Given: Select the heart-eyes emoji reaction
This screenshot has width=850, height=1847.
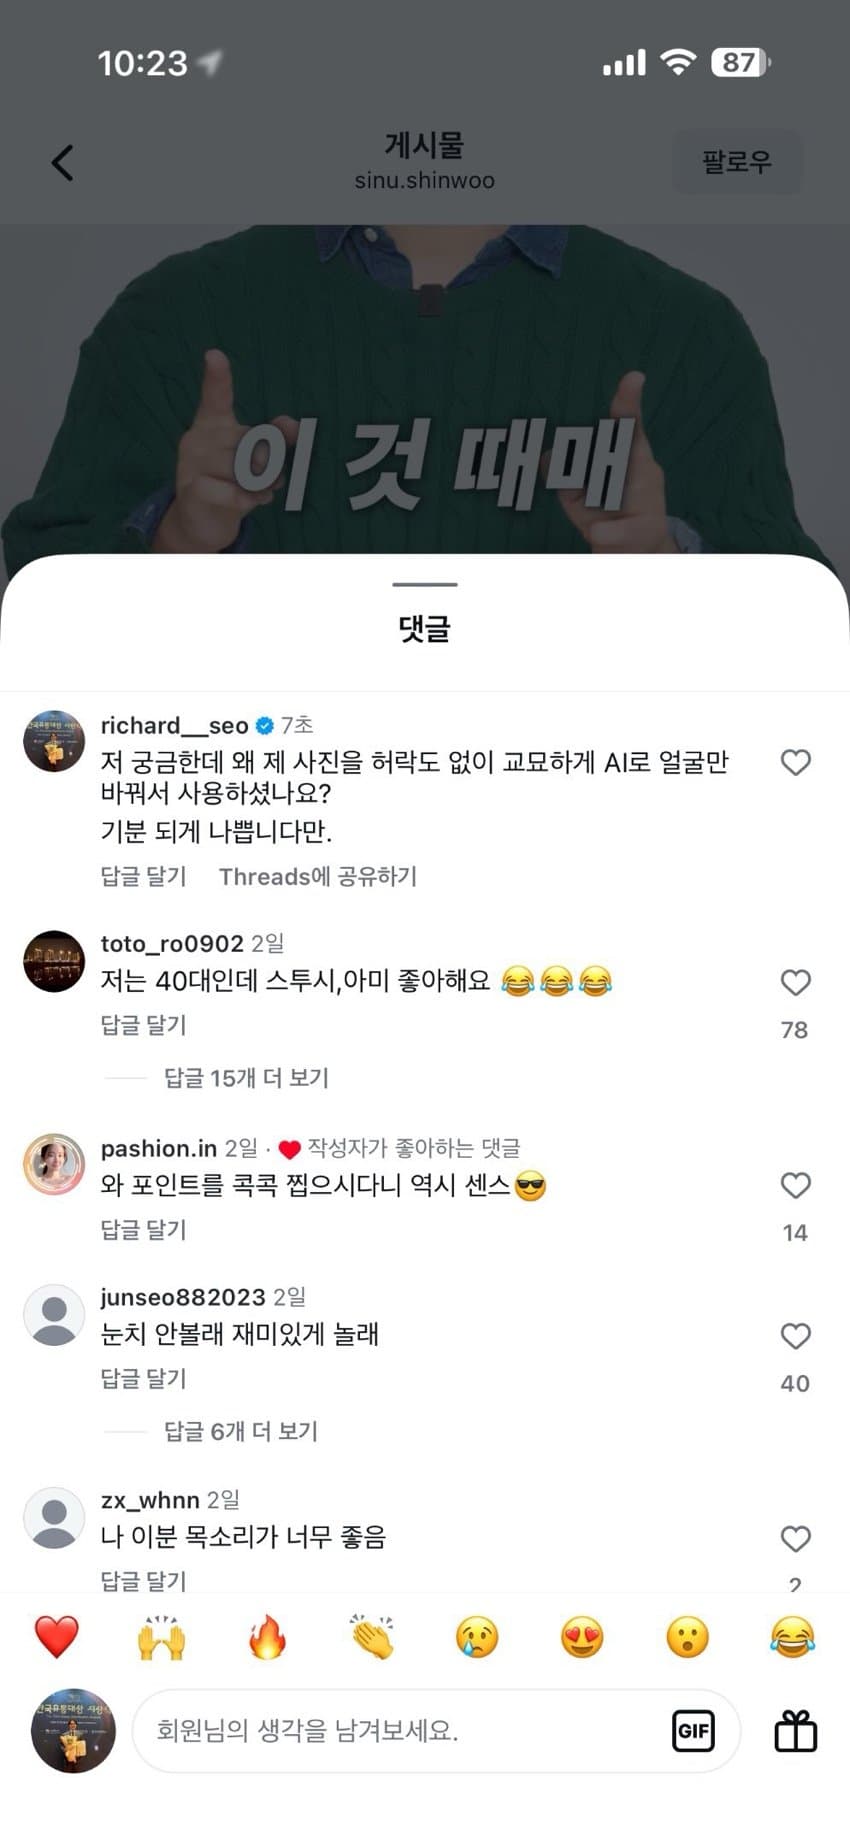Looking at the screenshot, I should (x=582, y=1638).
